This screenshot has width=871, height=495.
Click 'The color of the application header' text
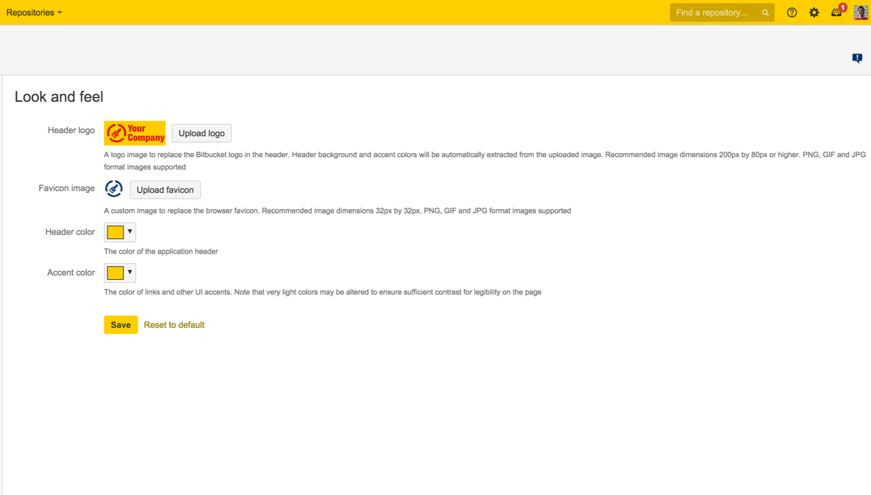(x=161, y=251)
